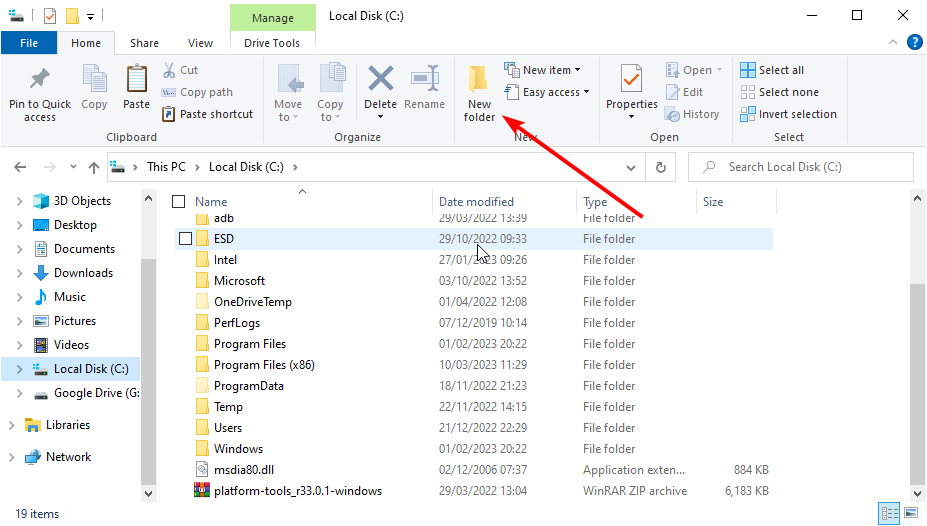Click This PC in the address path

click(x=166, y=167)
